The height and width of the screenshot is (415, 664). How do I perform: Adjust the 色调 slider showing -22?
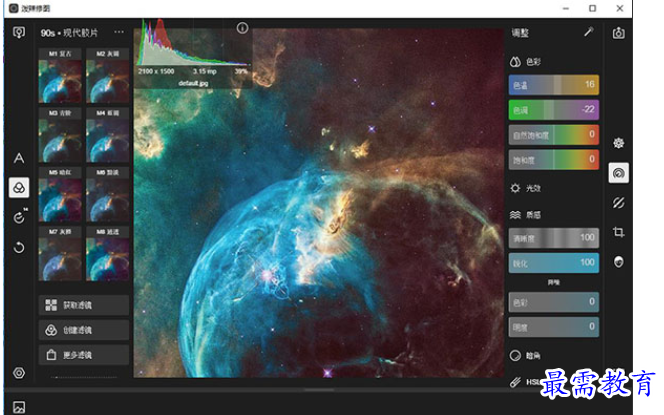(x=554, y=110)
